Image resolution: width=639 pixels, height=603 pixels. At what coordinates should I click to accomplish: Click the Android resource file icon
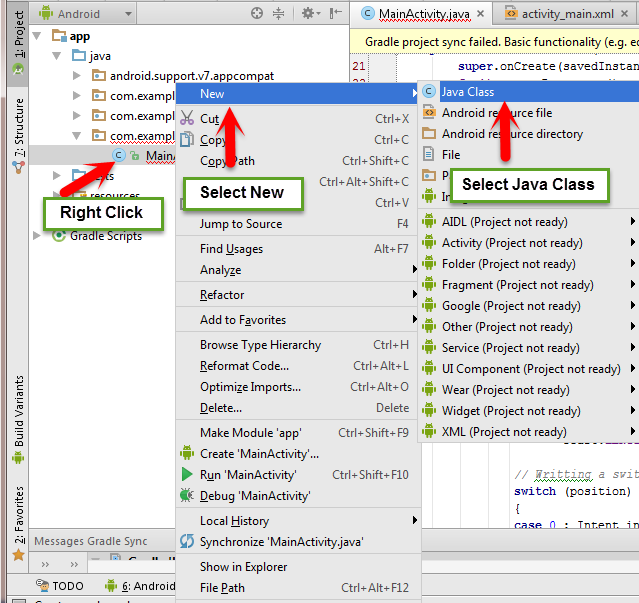tap(429, 112)
